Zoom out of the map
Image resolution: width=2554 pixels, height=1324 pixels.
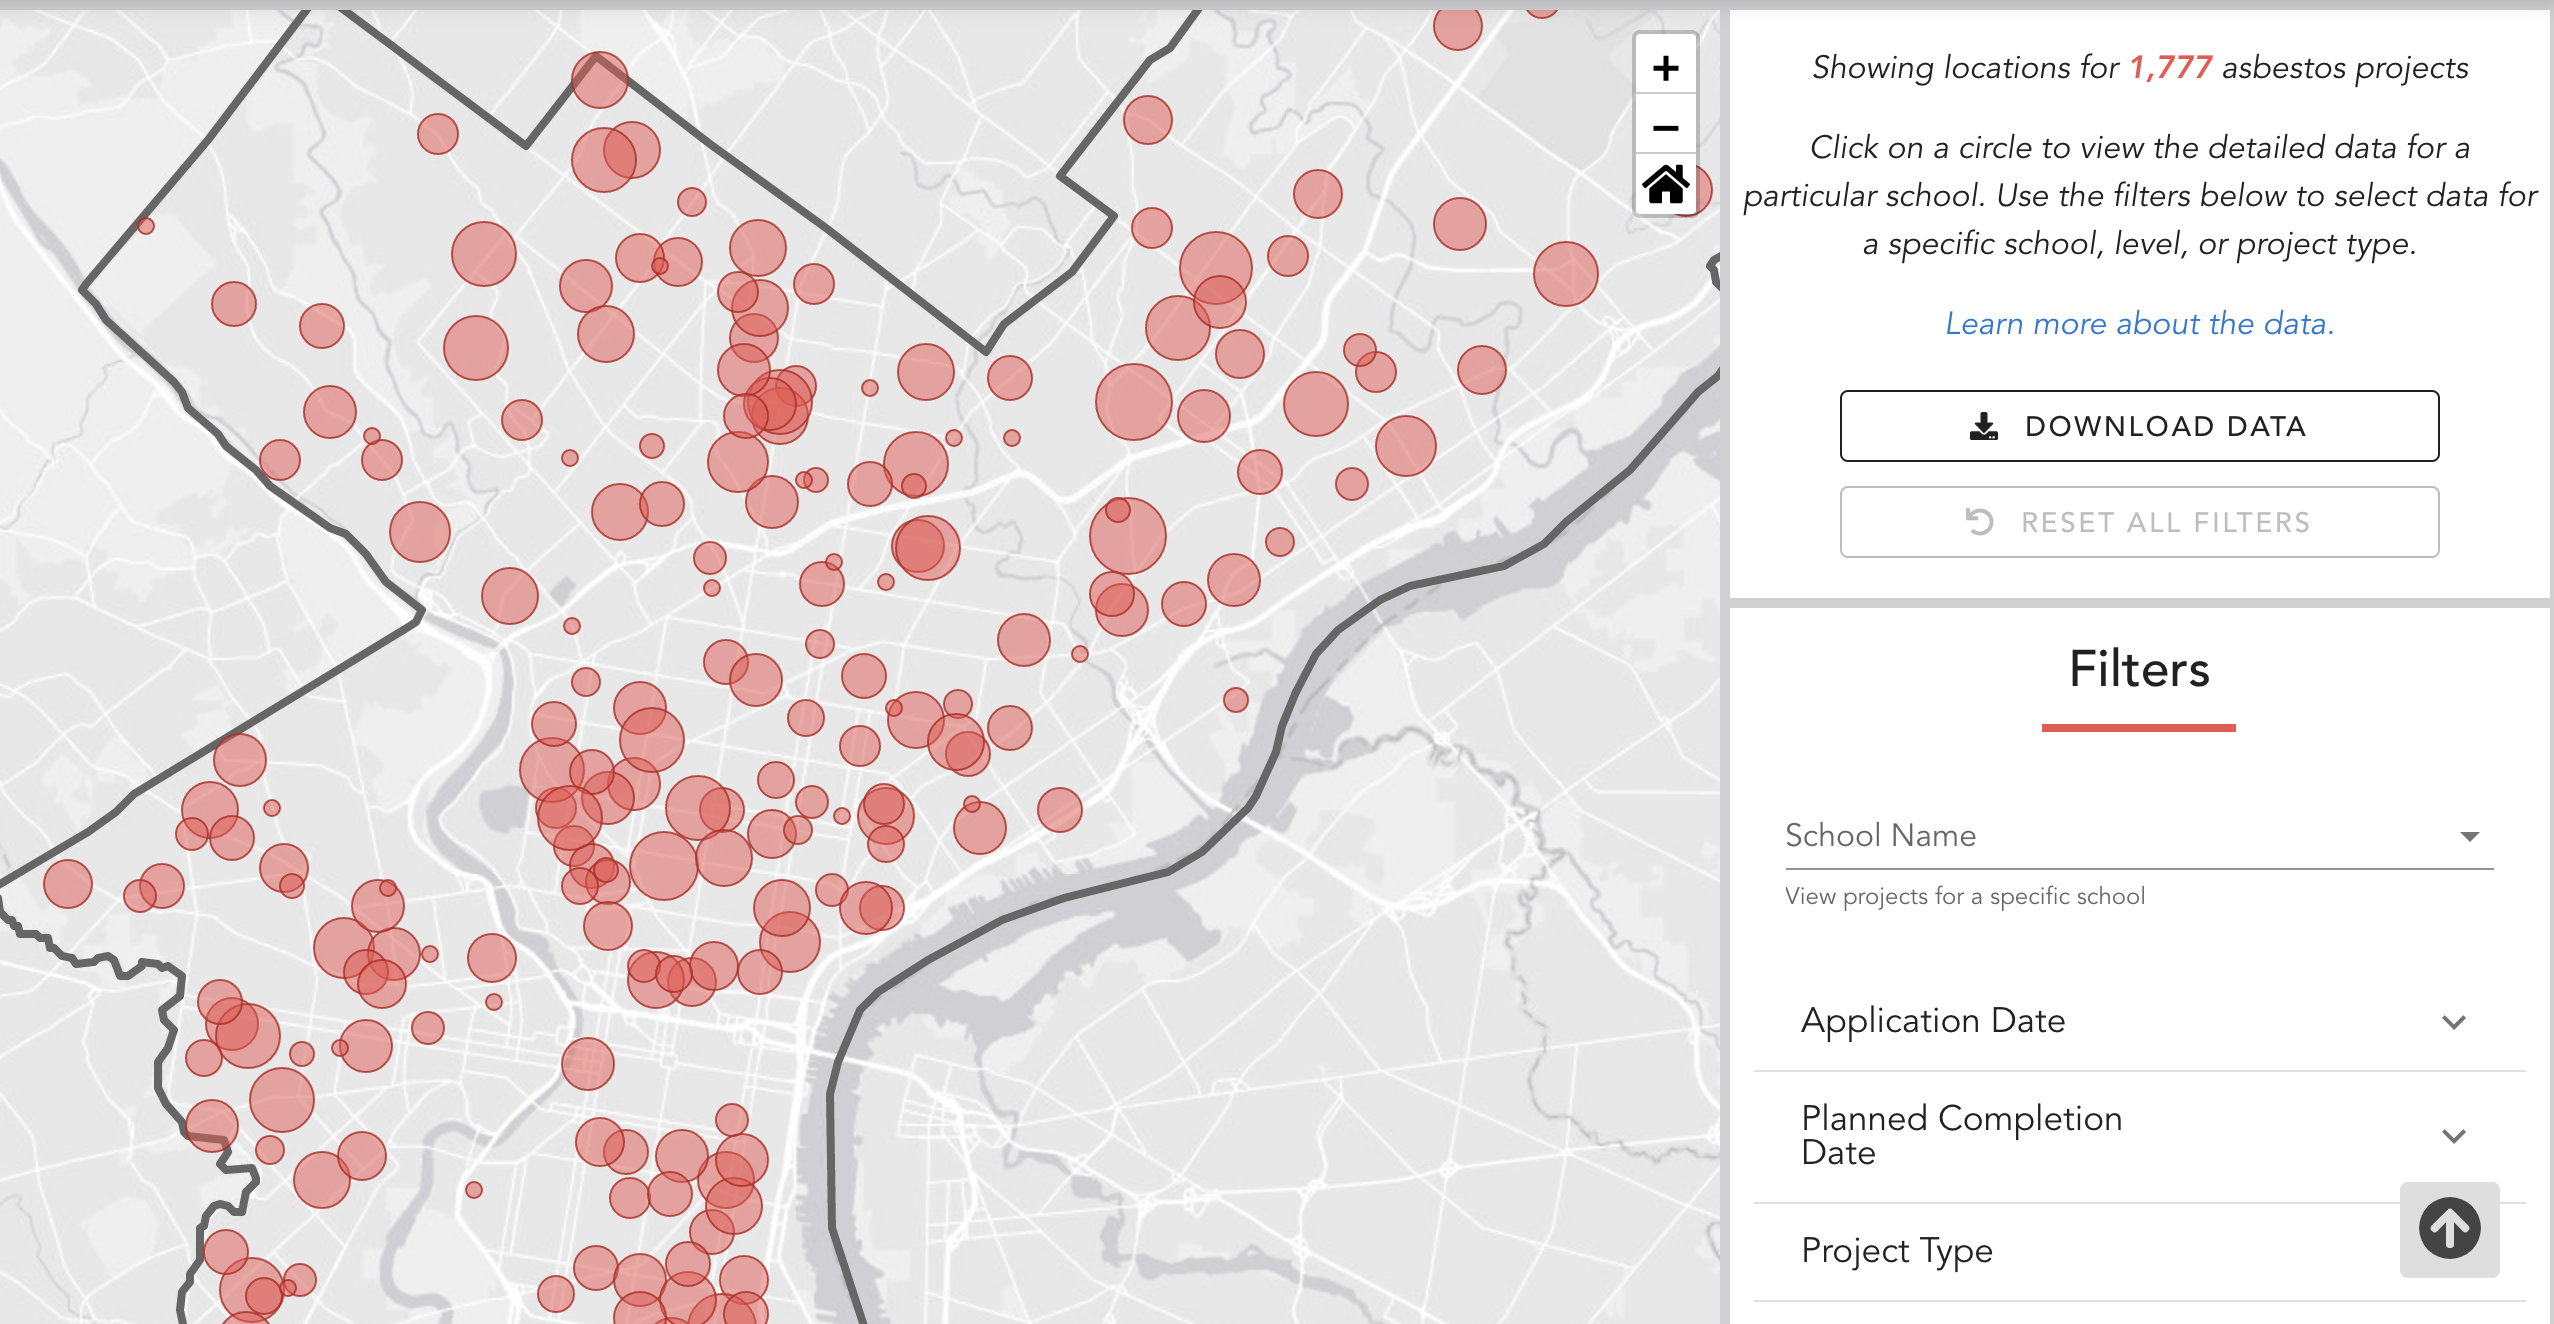1665,128
